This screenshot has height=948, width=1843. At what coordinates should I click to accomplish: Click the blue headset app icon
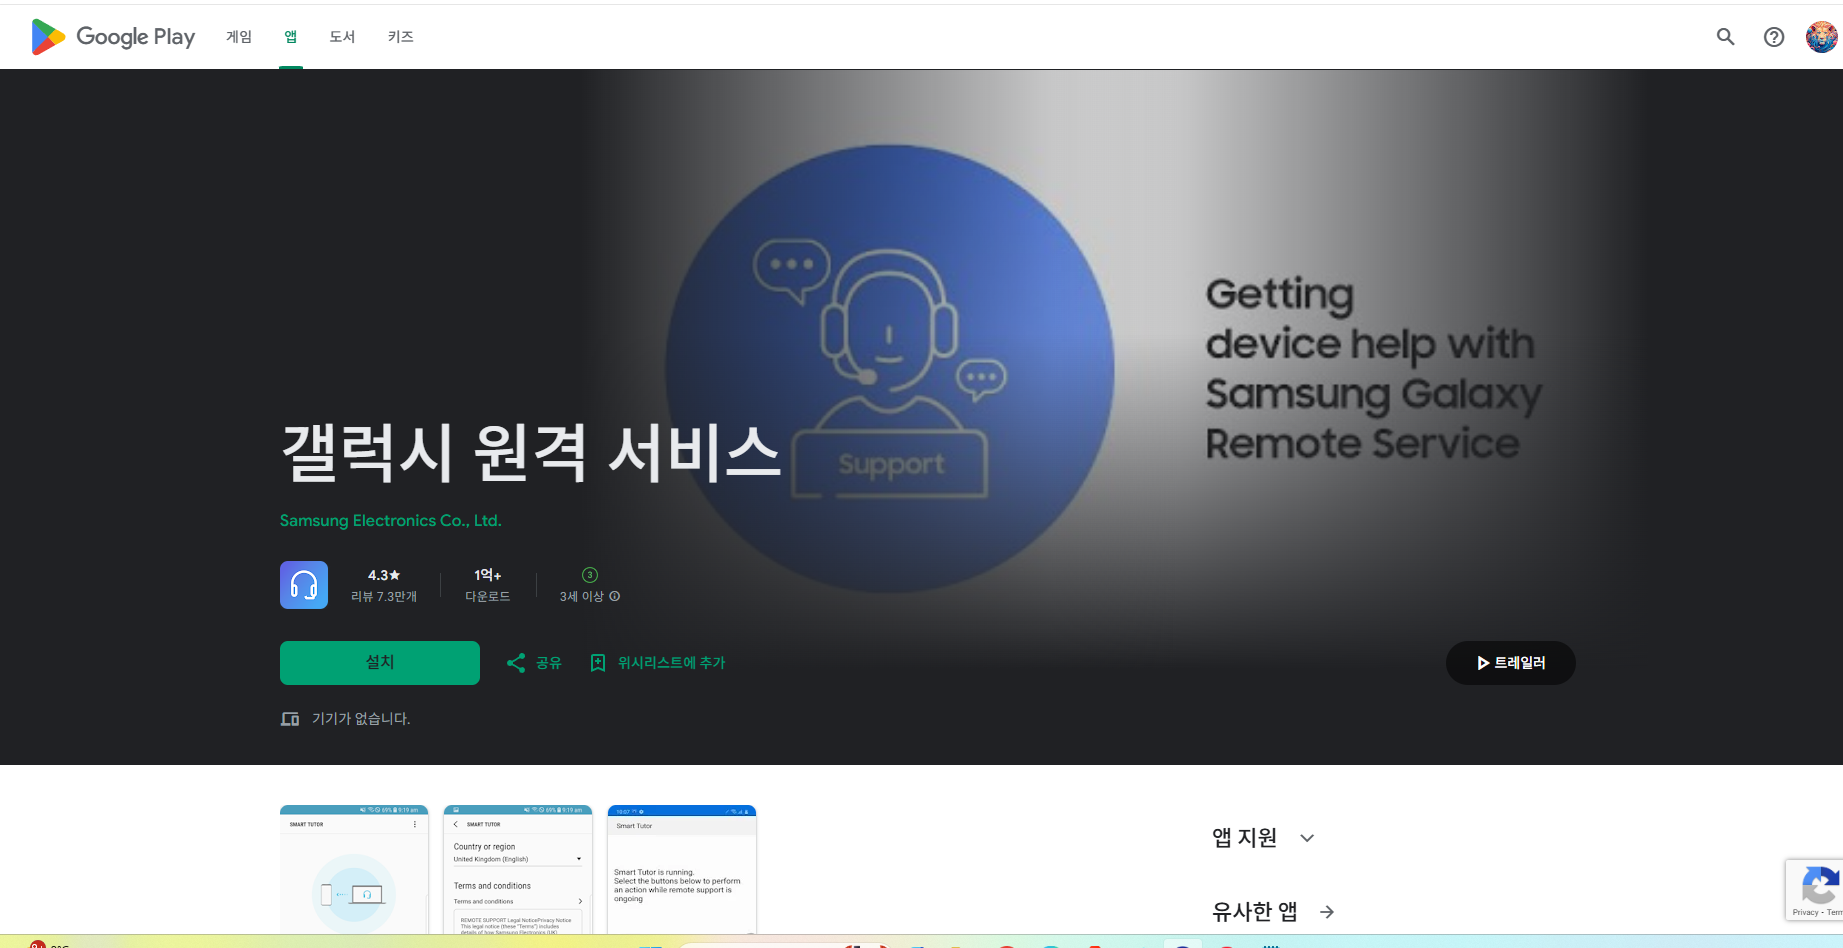[303, 585]
